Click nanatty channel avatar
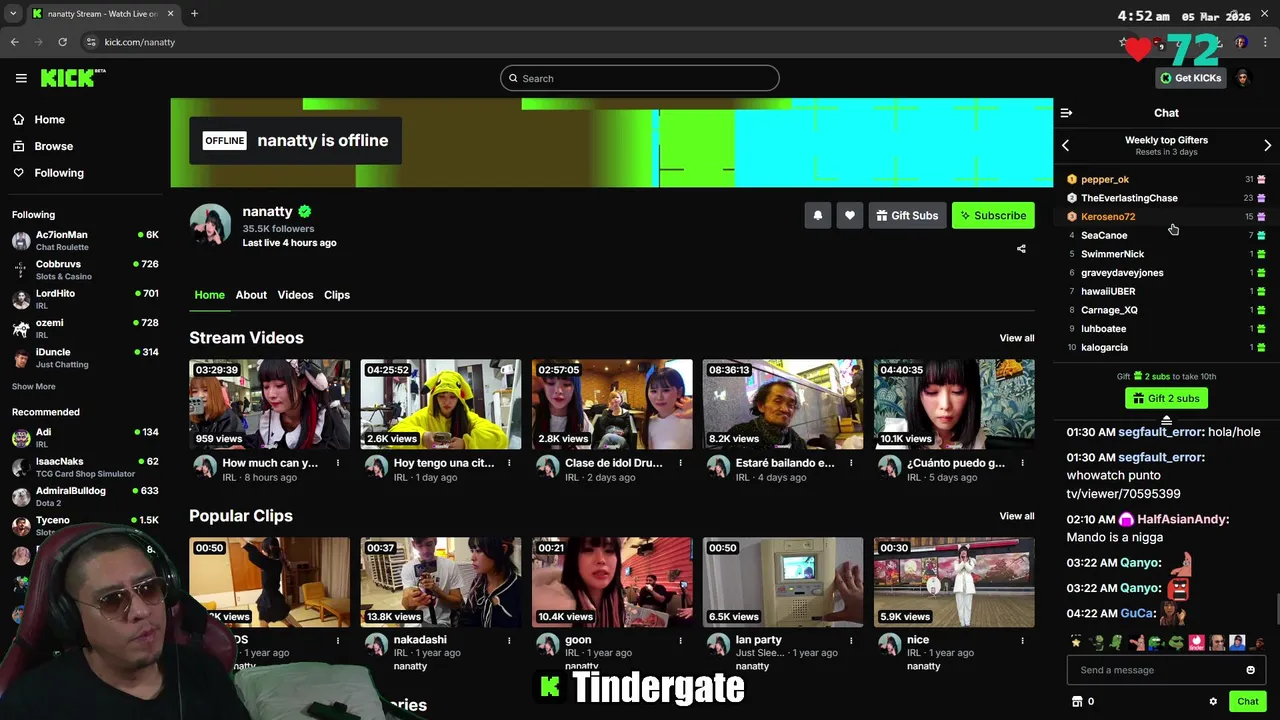This screenshot has height=720, width=1280. point(211,225)
